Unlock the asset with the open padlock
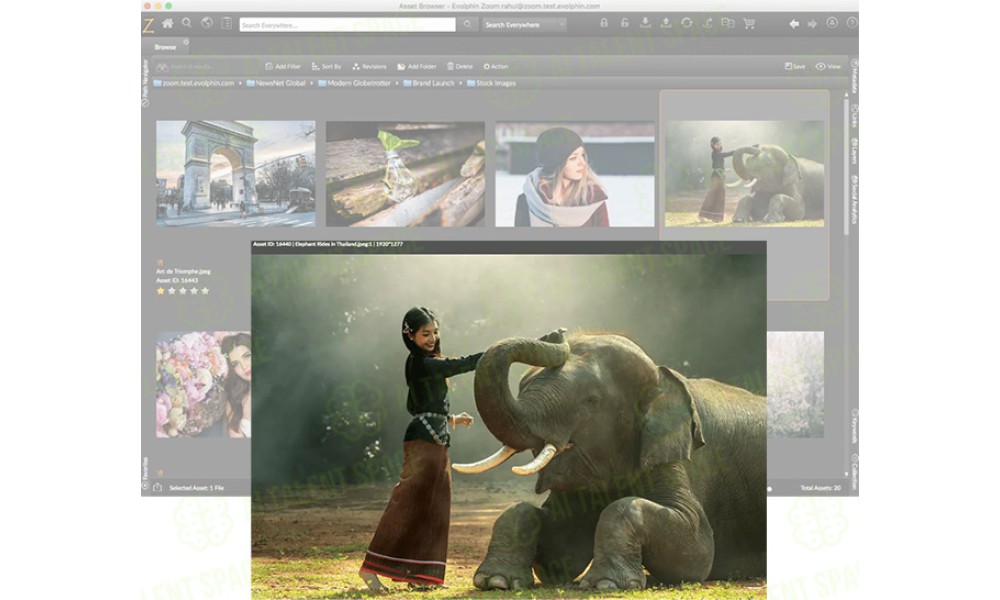 point(625,23)
